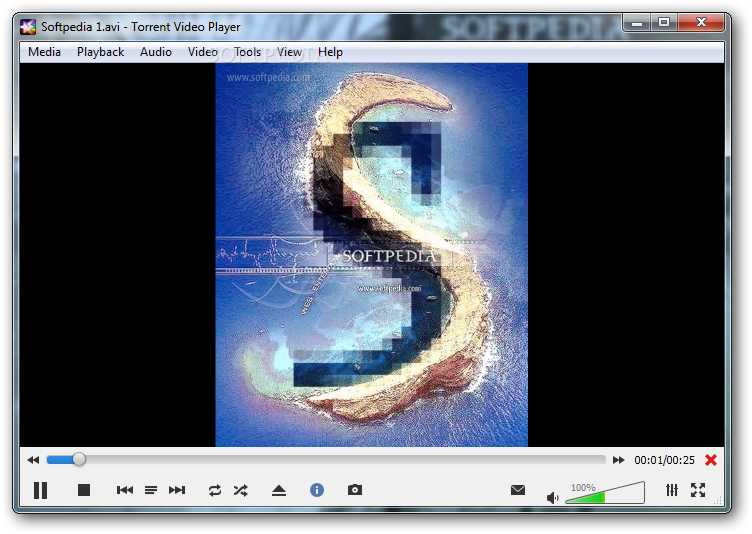Click the faster forward double-arrow button

point(619,460)
